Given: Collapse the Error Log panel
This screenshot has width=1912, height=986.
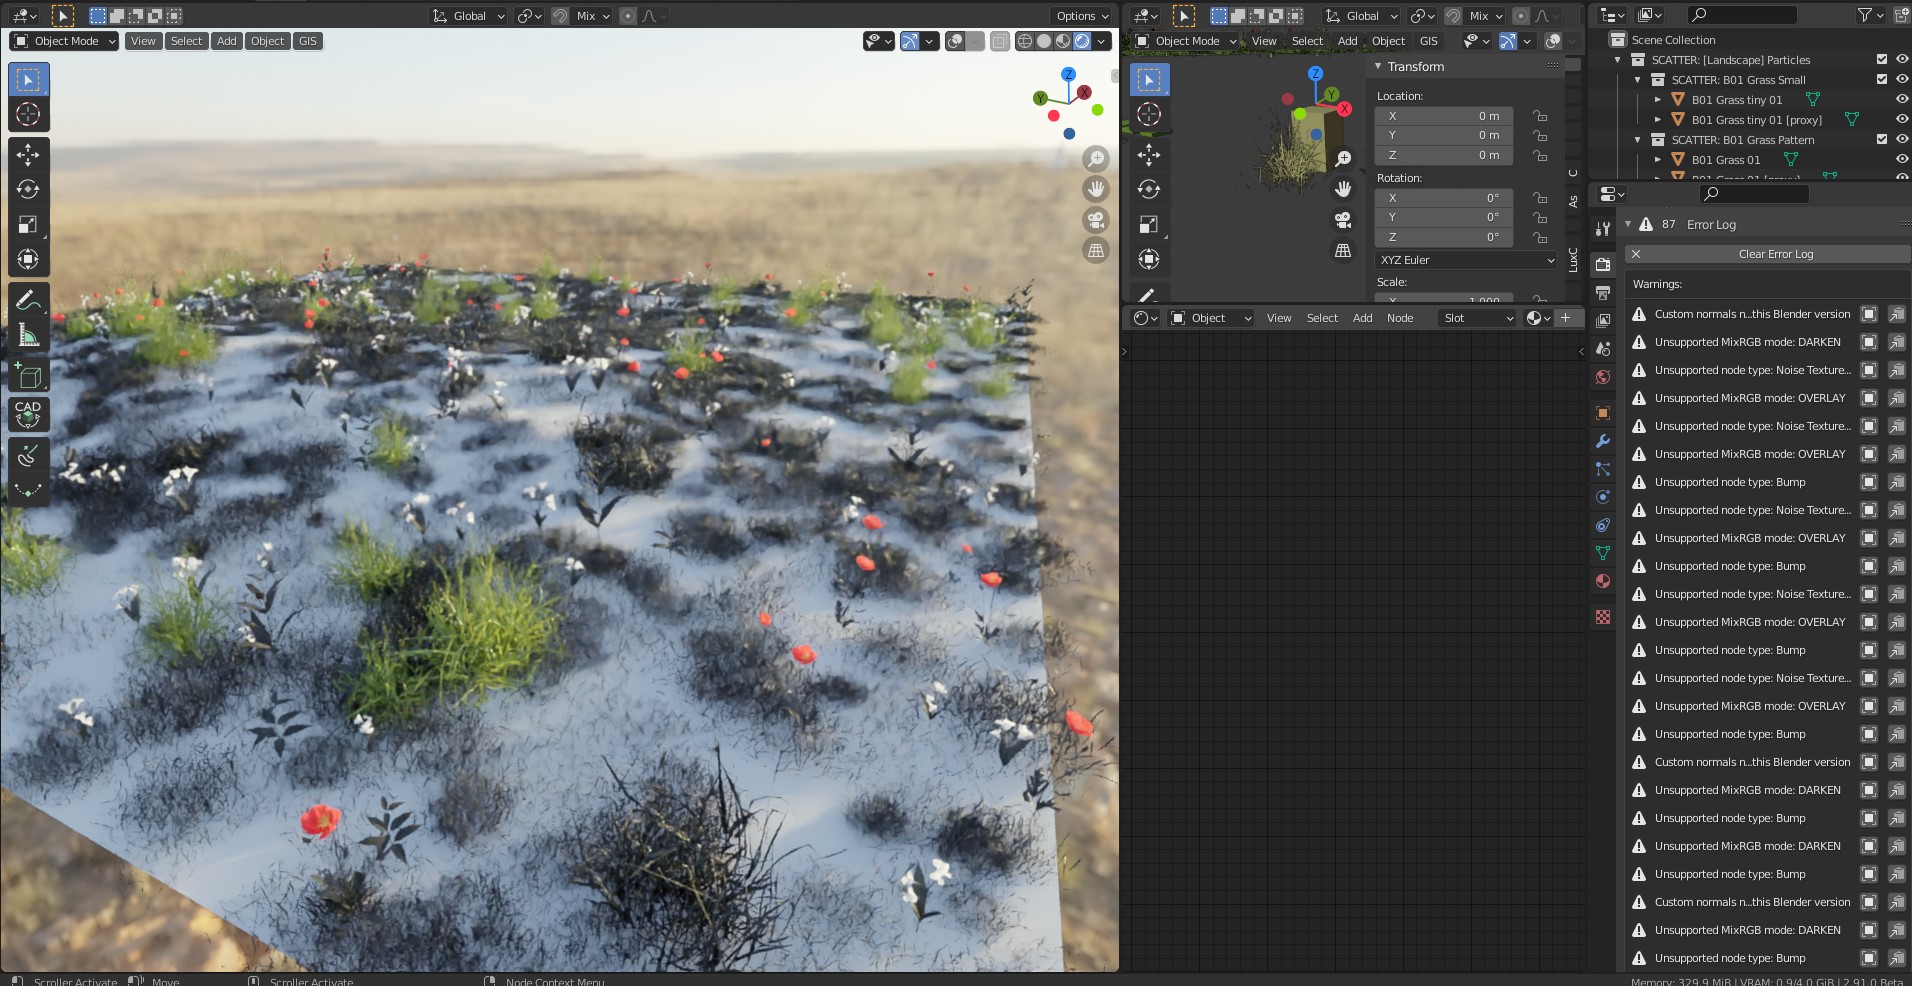Looking at the screenshot, I should [x=1628, y=225].
